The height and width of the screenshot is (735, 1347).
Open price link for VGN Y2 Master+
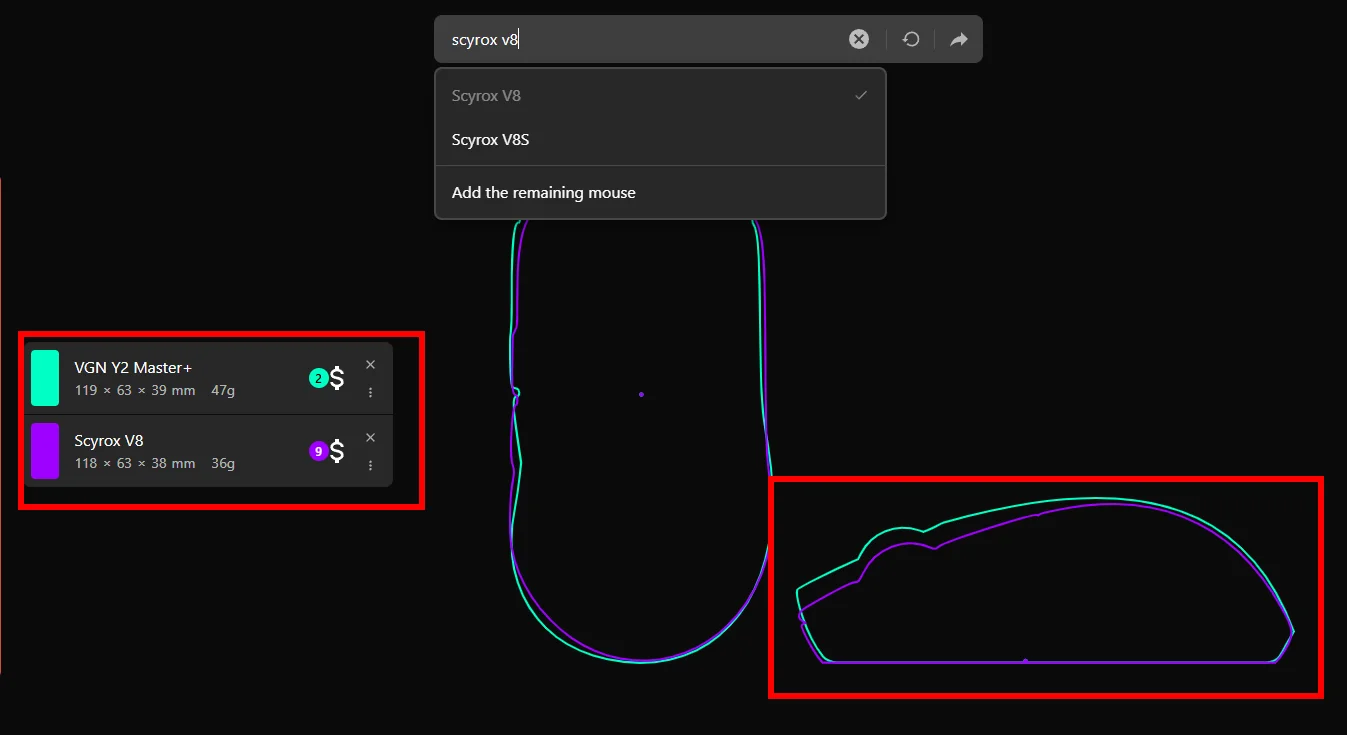[337, 378]
